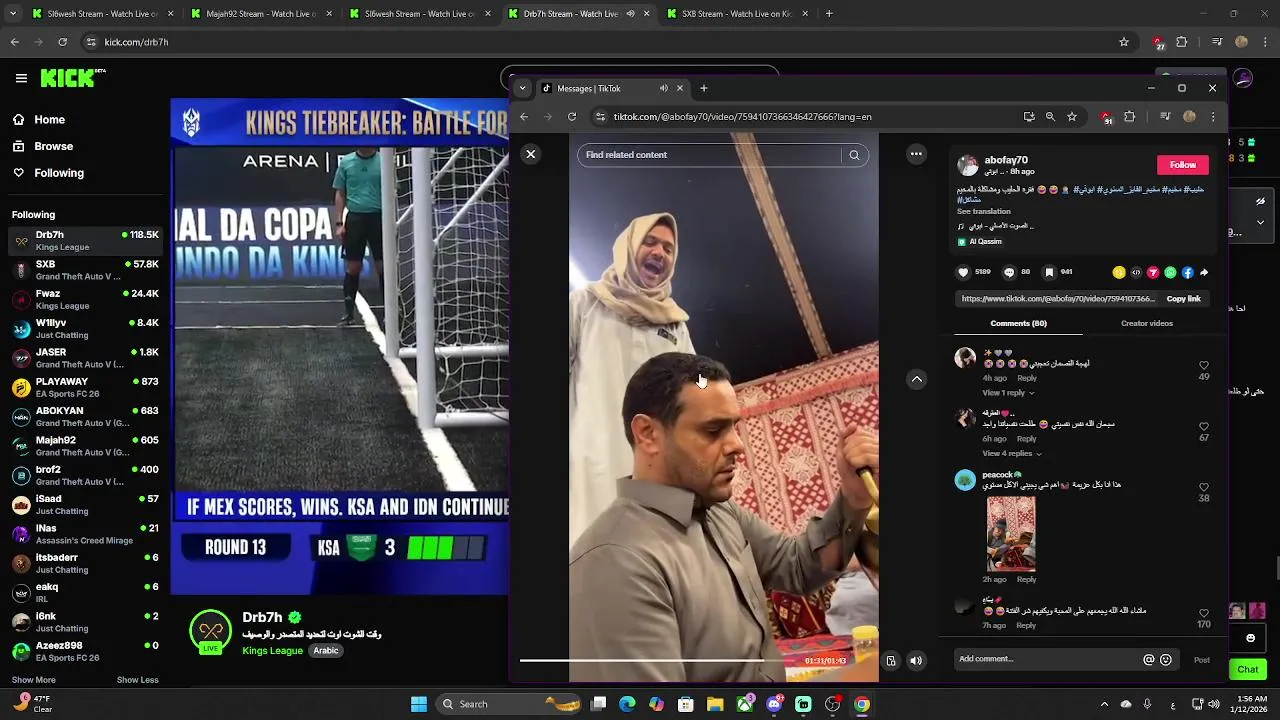Open extensions puzzle icon in TikTok window
The image size is (1280, 720).
click(x=1130, y=117)
